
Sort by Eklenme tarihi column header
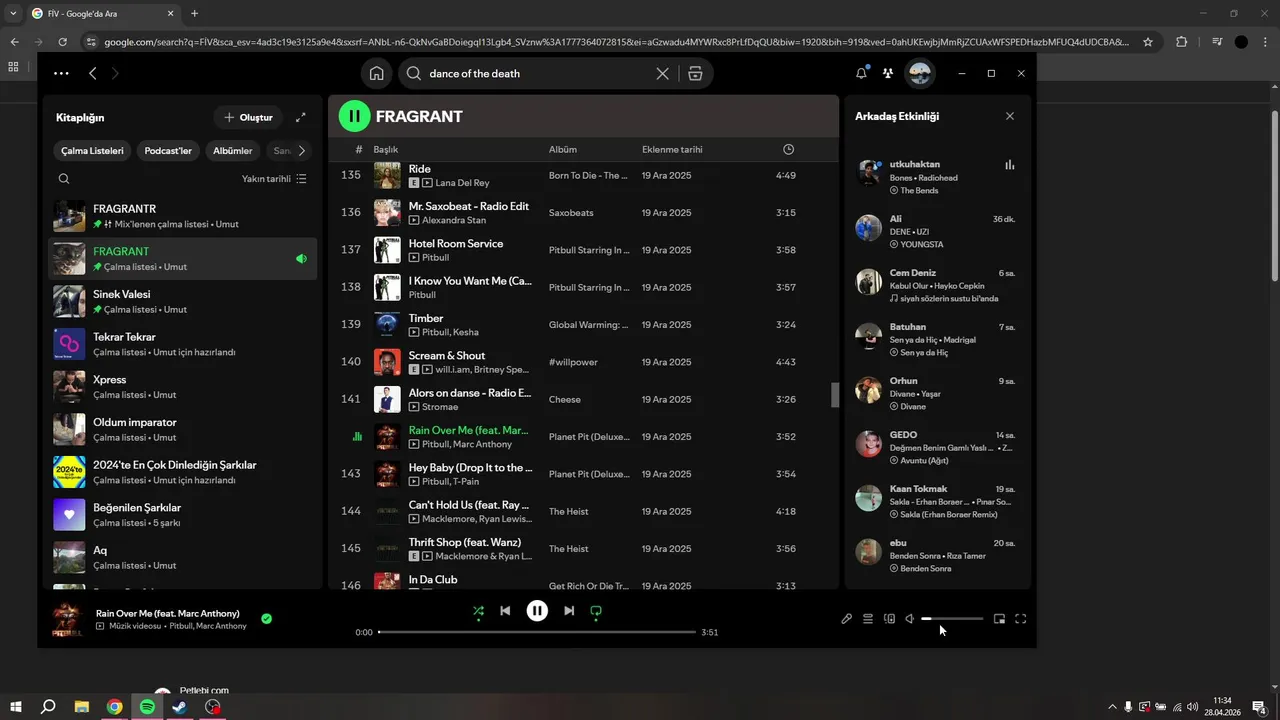tap(672, 149)
